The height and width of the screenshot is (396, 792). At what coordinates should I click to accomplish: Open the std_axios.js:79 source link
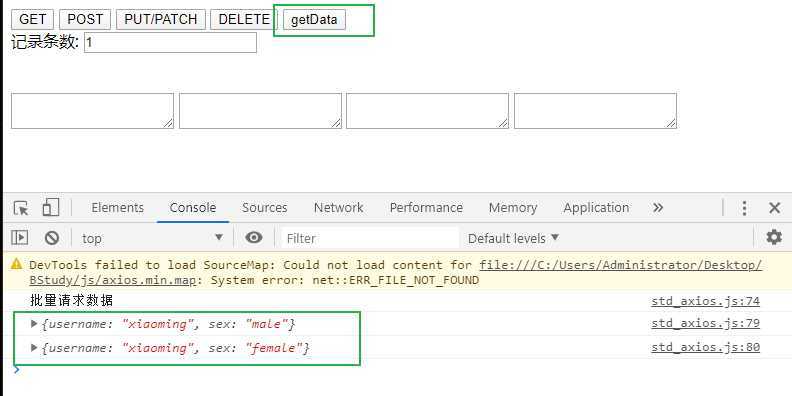click(x=705, y=323)
